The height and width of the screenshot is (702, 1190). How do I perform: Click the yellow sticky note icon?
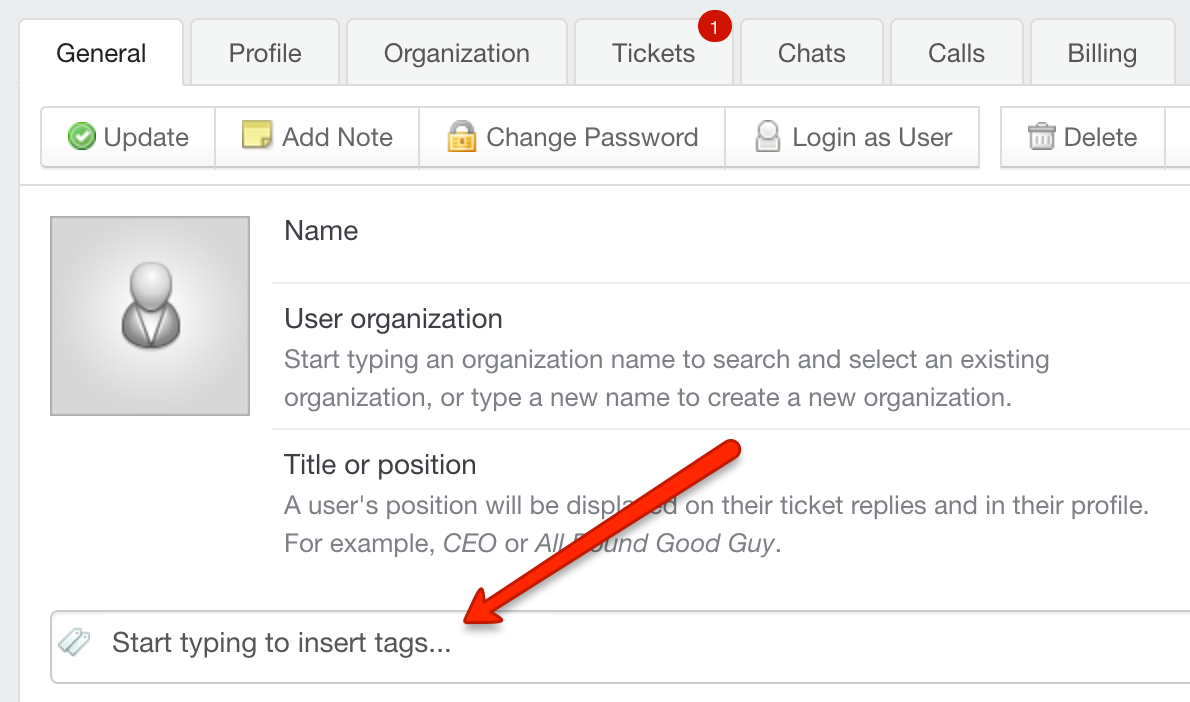[257, 134]
